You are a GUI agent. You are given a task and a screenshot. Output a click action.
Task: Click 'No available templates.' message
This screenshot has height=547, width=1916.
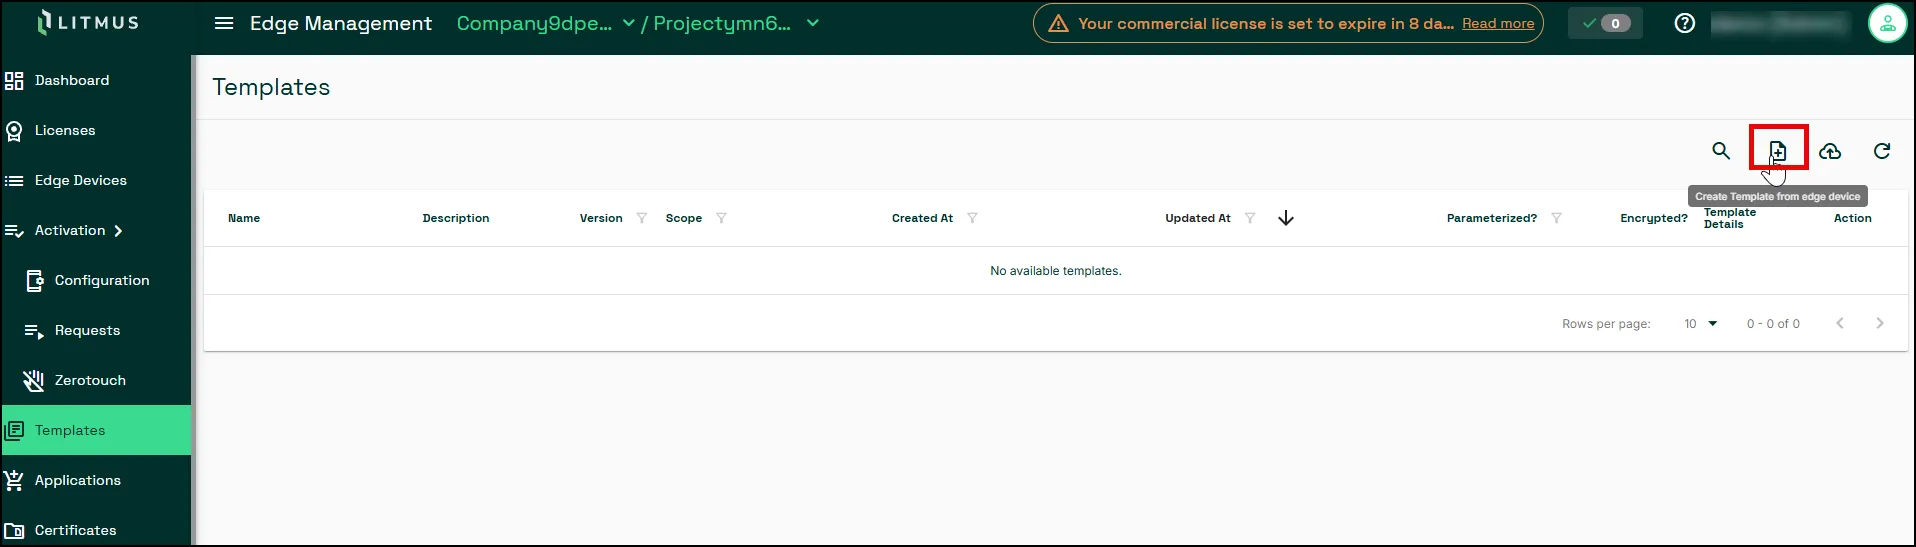pyautogui.click(x=1056, y=271)
